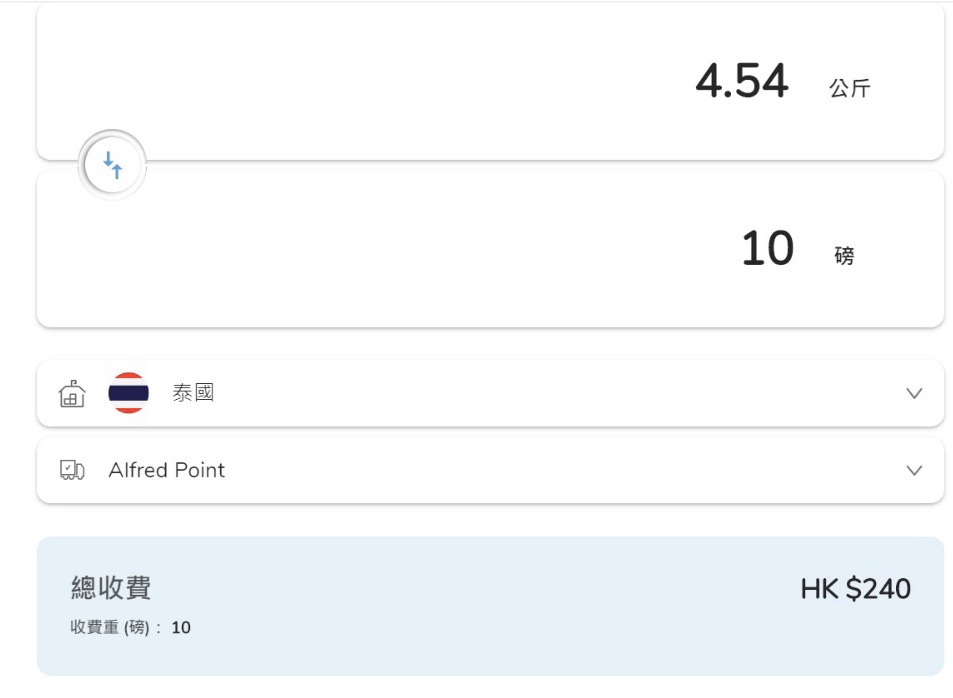Click the swap units arrows icon
The image size is (953, 698).
click(x=112, y=165)
